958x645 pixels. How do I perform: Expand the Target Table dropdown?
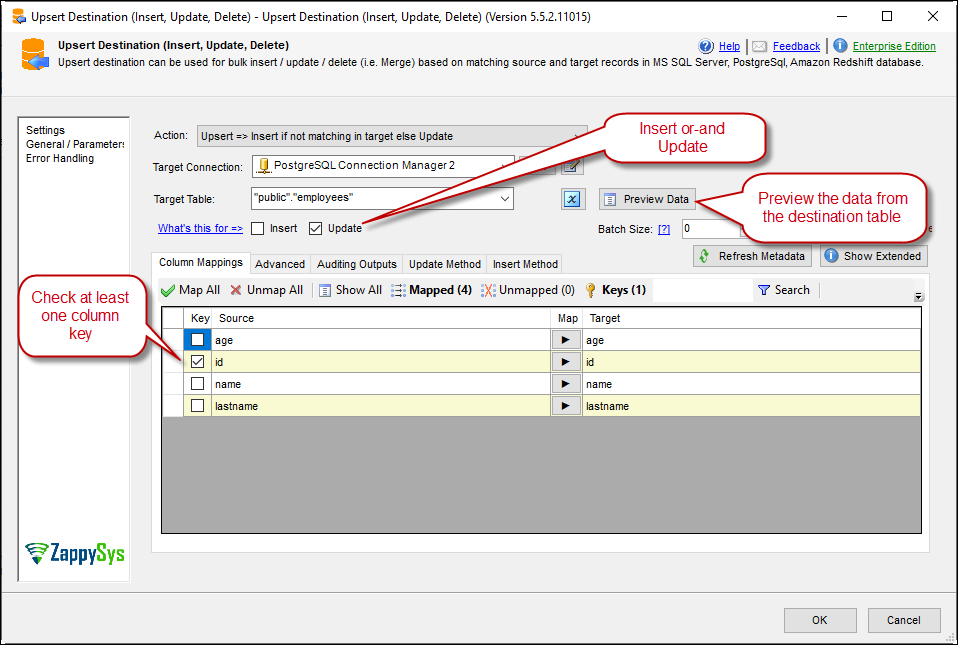tap(505, 199)
